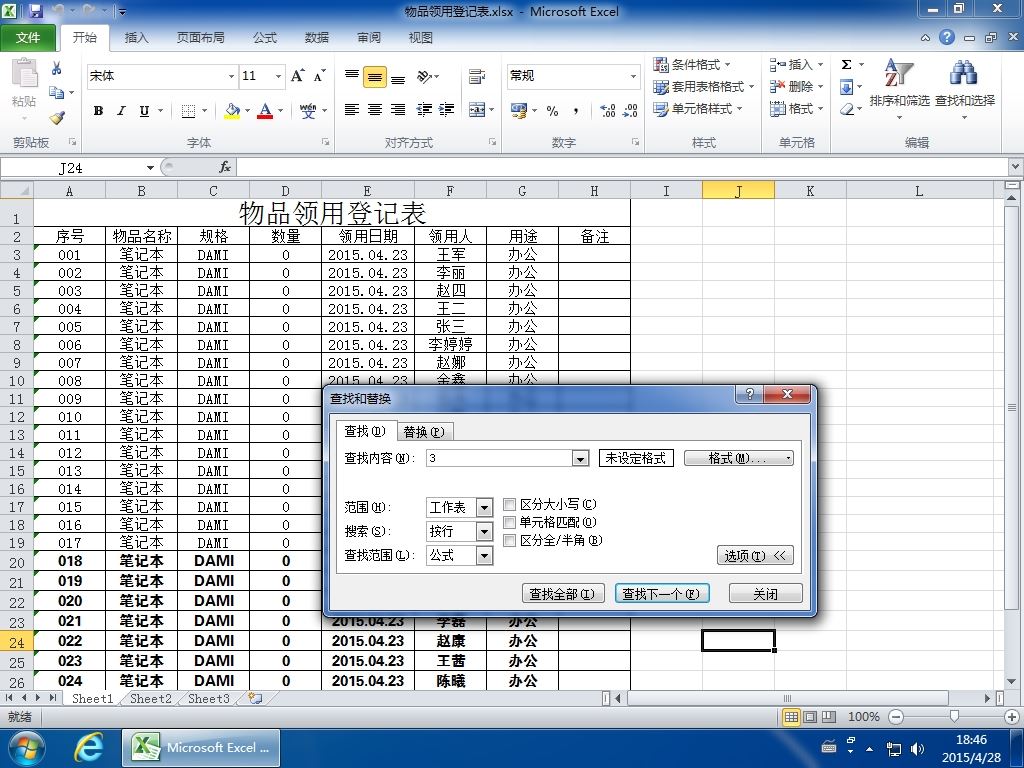
Task: Click the volume speaker tray icon
Action: tap(917, 748)
